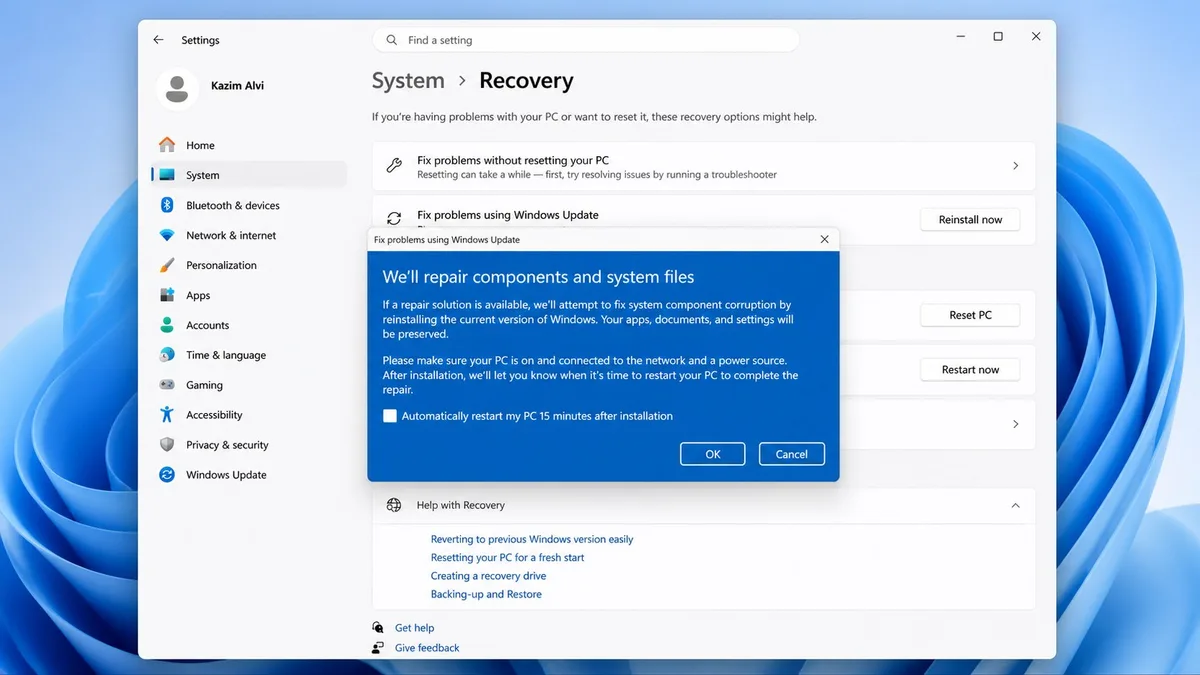Open Creating a recovery drive link
Image resolution: width=1200 pixels, height=675 pixels.
pyautogui.click(x=488, y=576)
